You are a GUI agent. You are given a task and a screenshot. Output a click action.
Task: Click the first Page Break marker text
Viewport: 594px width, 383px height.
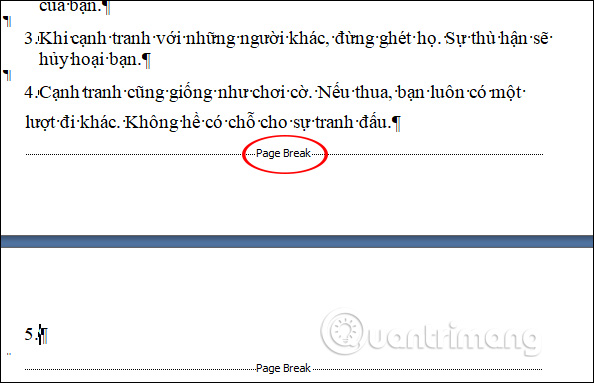283,153
